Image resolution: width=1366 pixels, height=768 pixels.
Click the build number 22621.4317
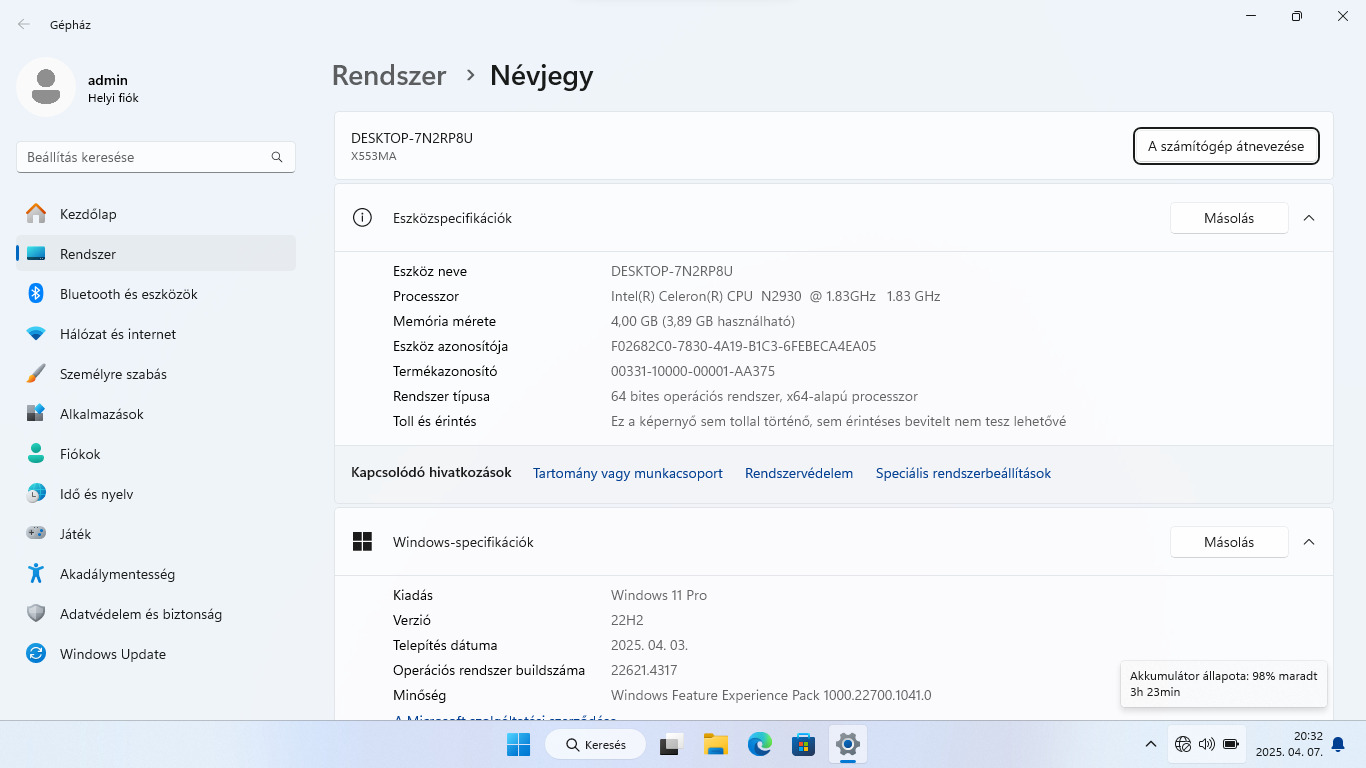[x=644, y=670]
